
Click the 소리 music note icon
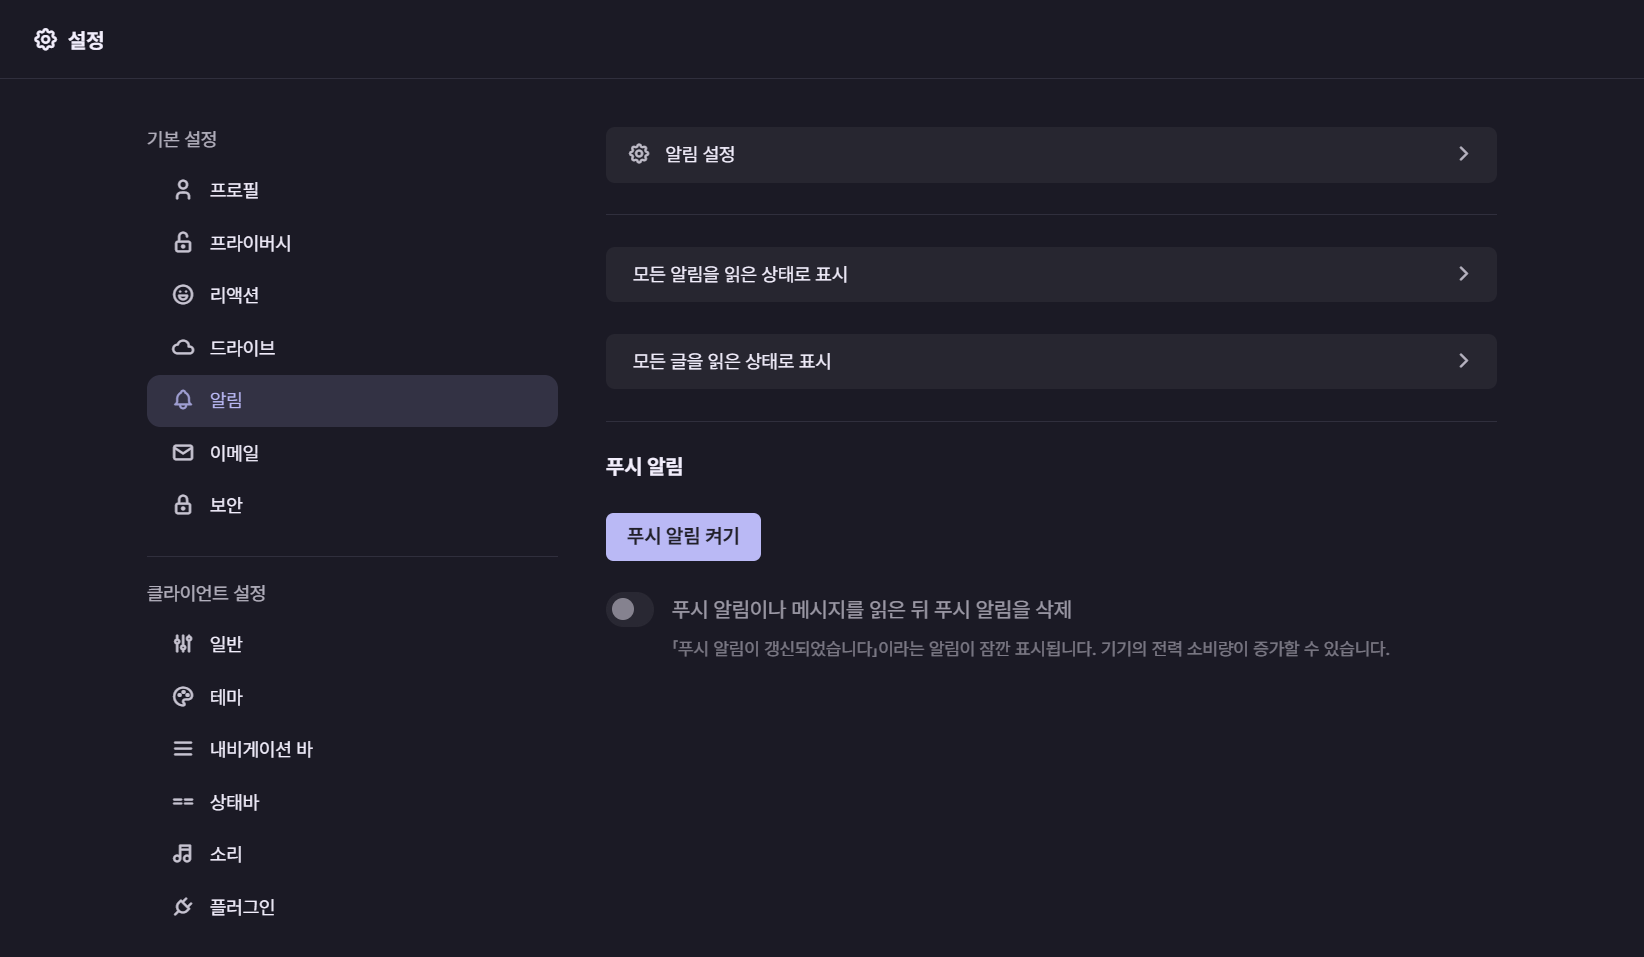tap(182, 853)
